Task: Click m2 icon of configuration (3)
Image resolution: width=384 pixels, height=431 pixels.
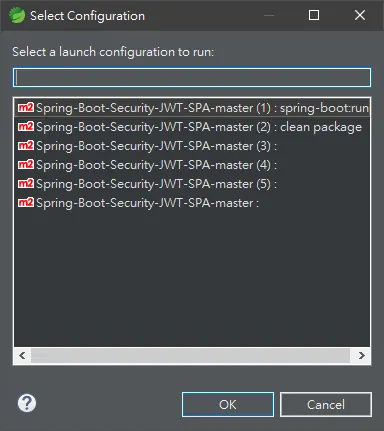Action: [26, 145]
